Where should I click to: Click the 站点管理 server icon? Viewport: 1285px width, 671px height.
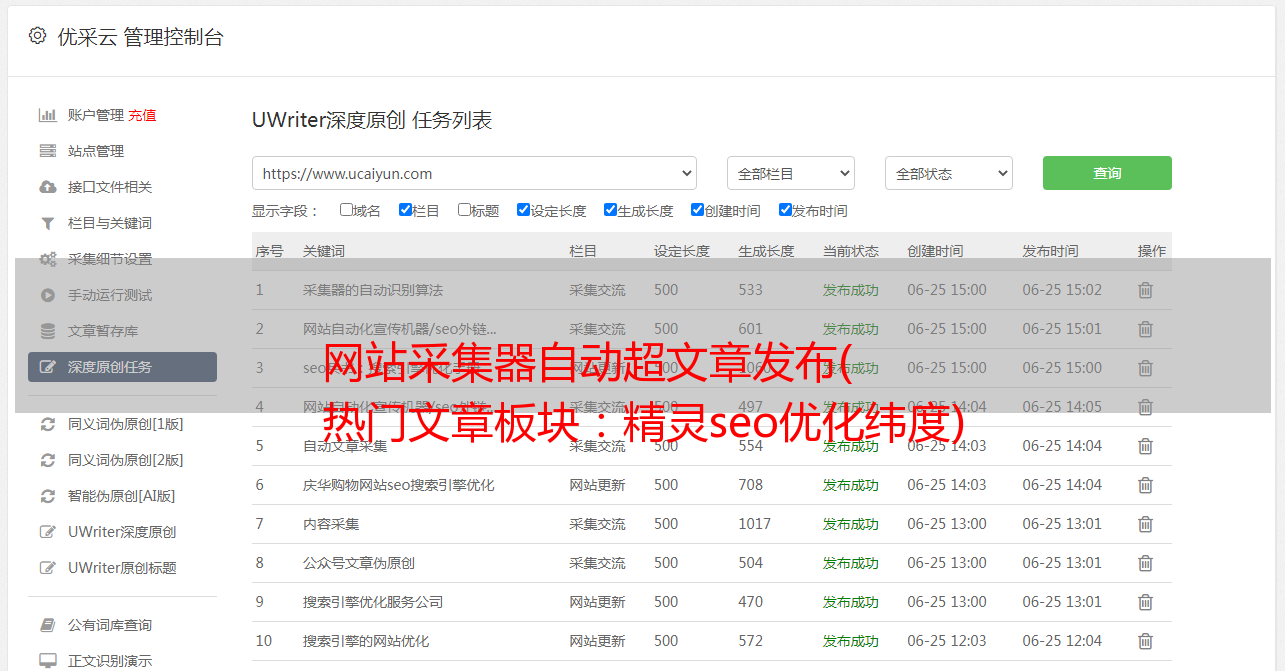47,151
